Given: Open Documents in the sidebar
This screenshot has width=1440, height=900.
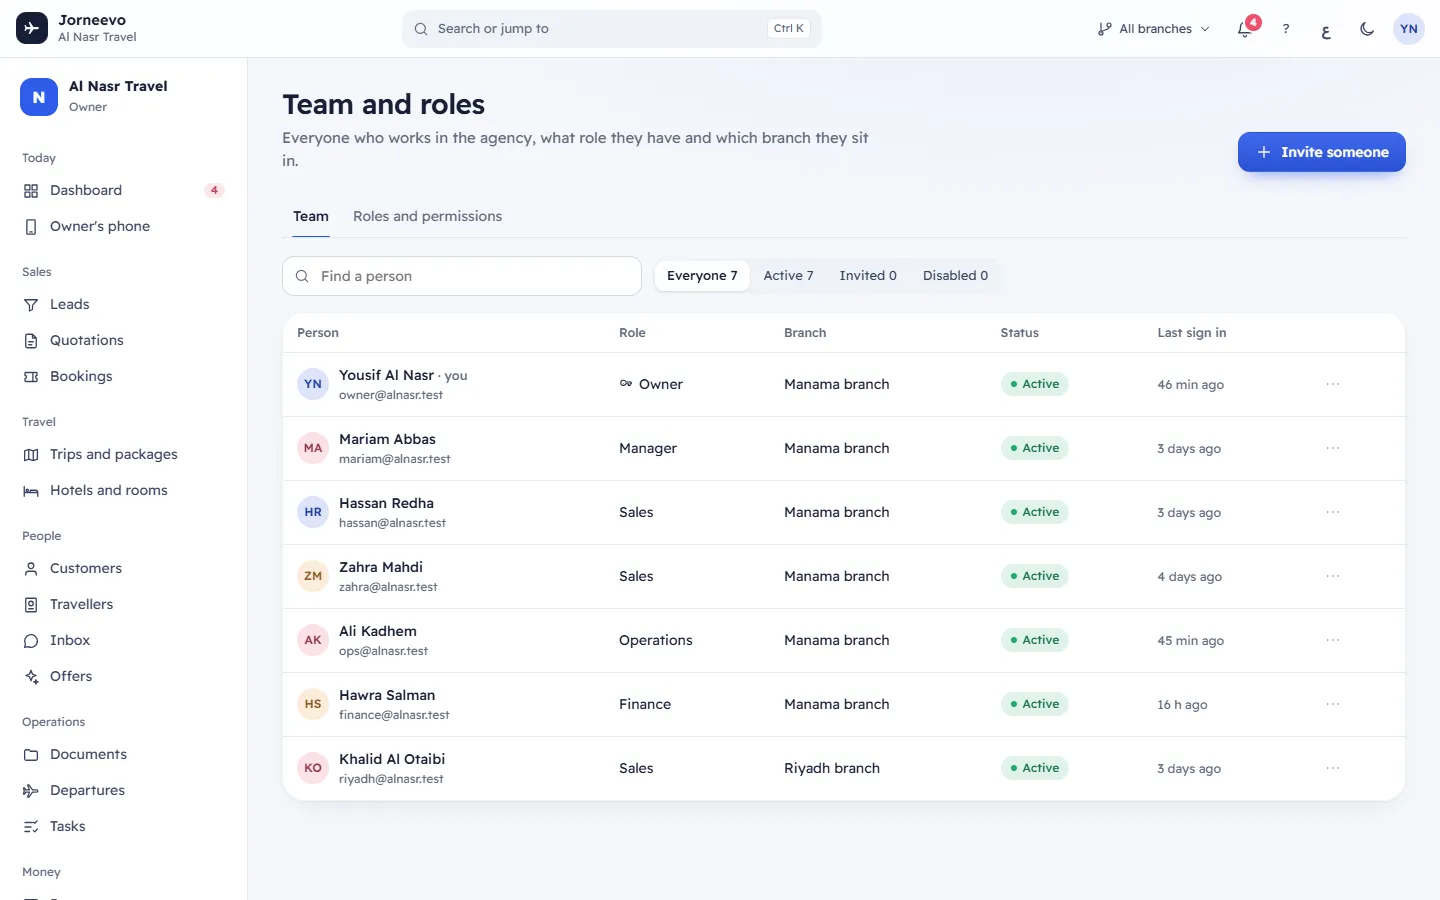Looking at the screenshot, I should tap(123, 754).
